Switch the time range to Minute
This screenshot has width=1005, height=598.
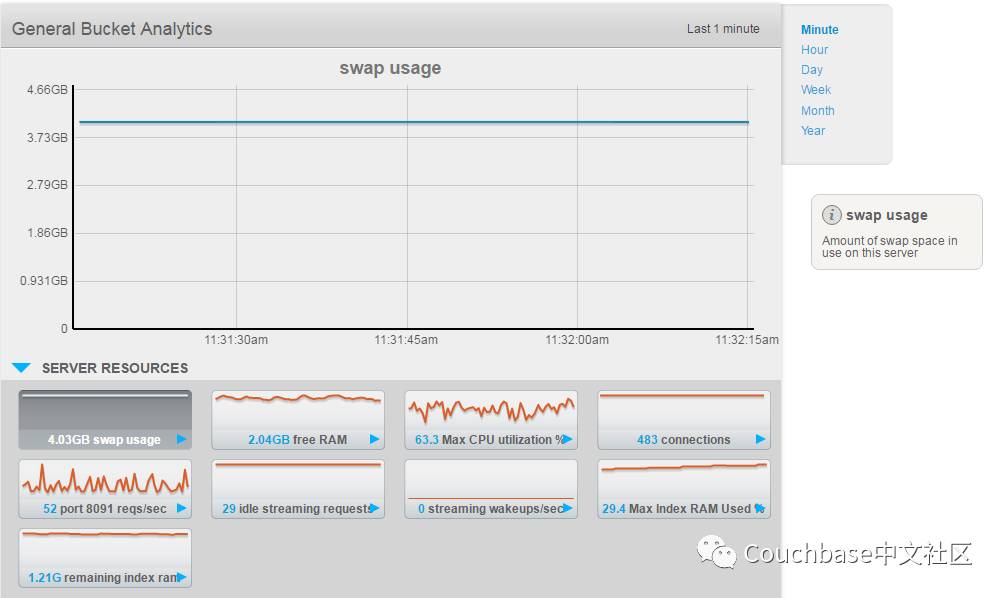pos(819,29)
